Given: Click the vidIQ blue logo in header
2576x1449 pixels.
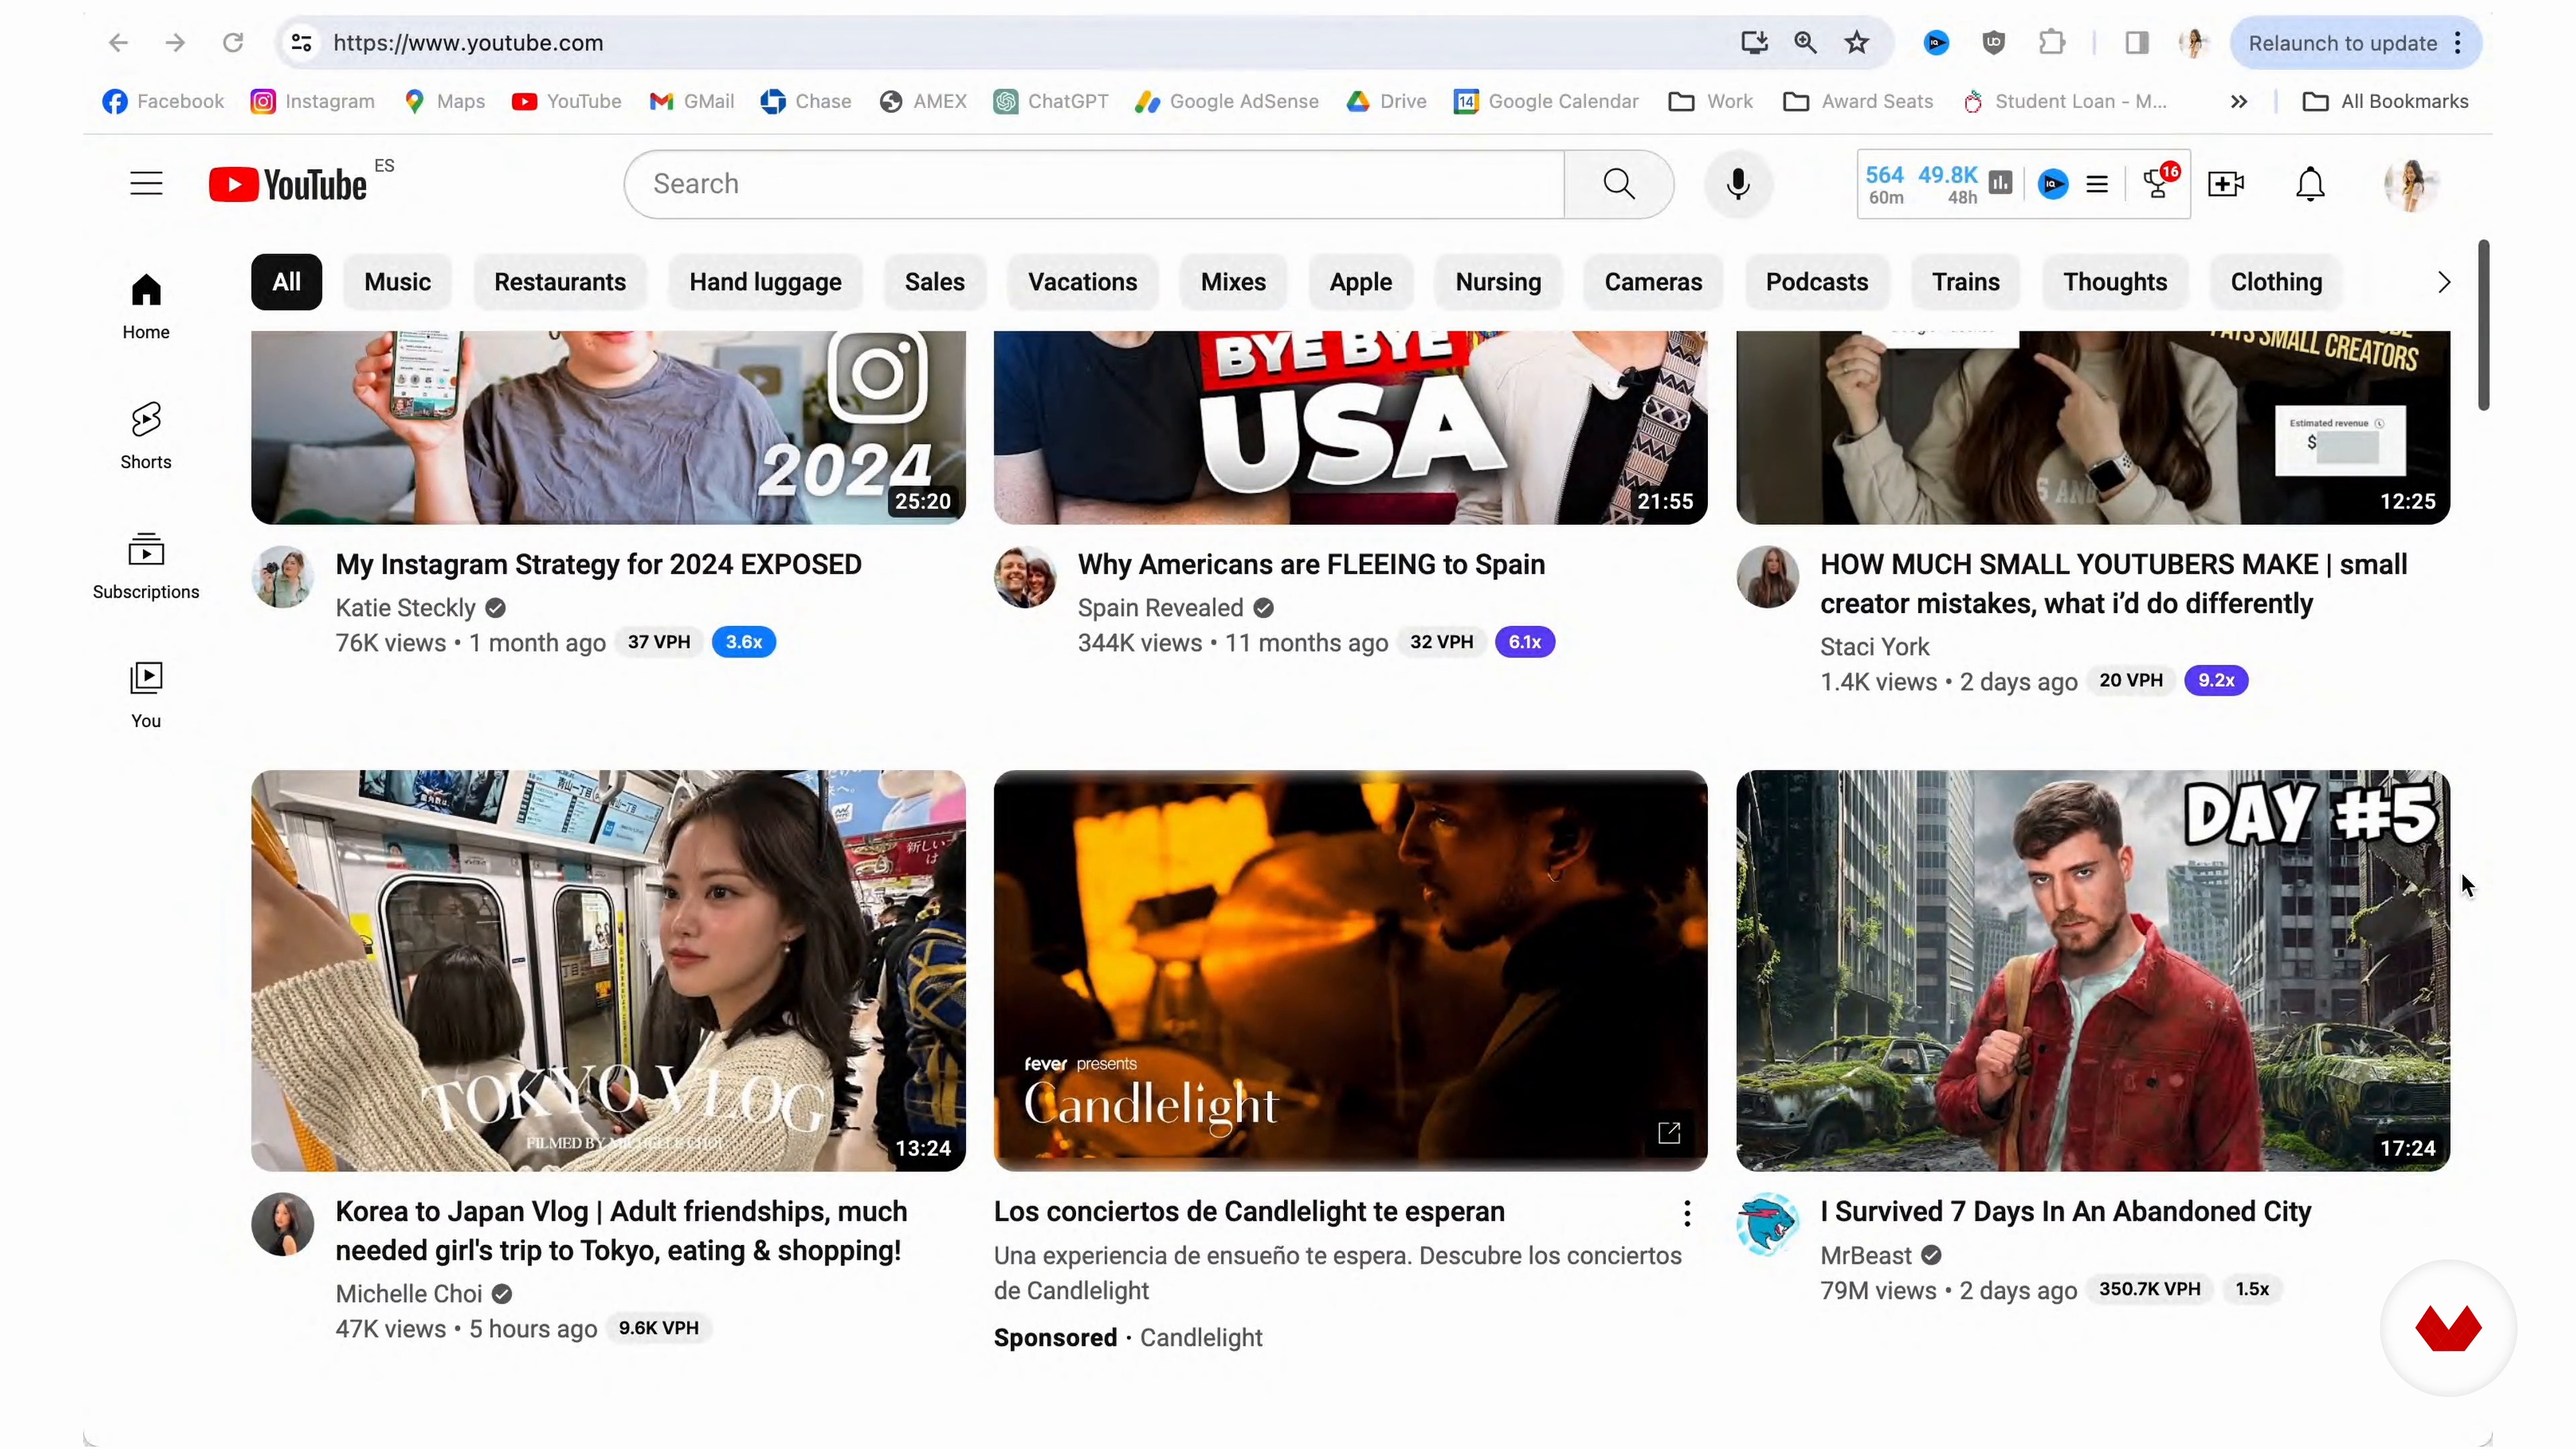Looking at the screenshot, I should click(x=2053, y=184).
